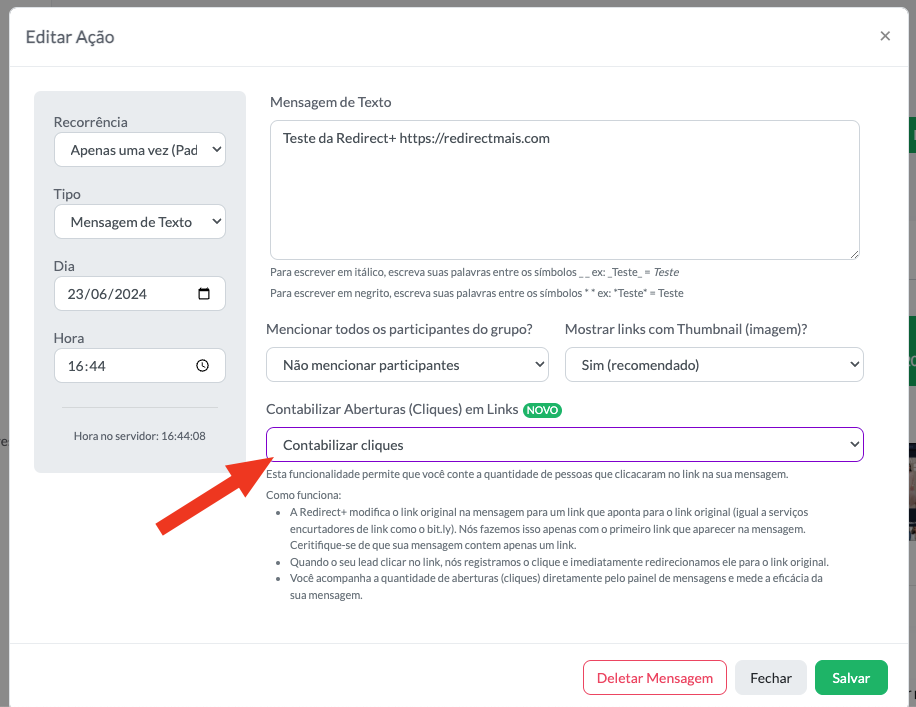Click the chevron arrow of the Tipo select
Screen dimensions: 916x707
click(x=216, y=221)
